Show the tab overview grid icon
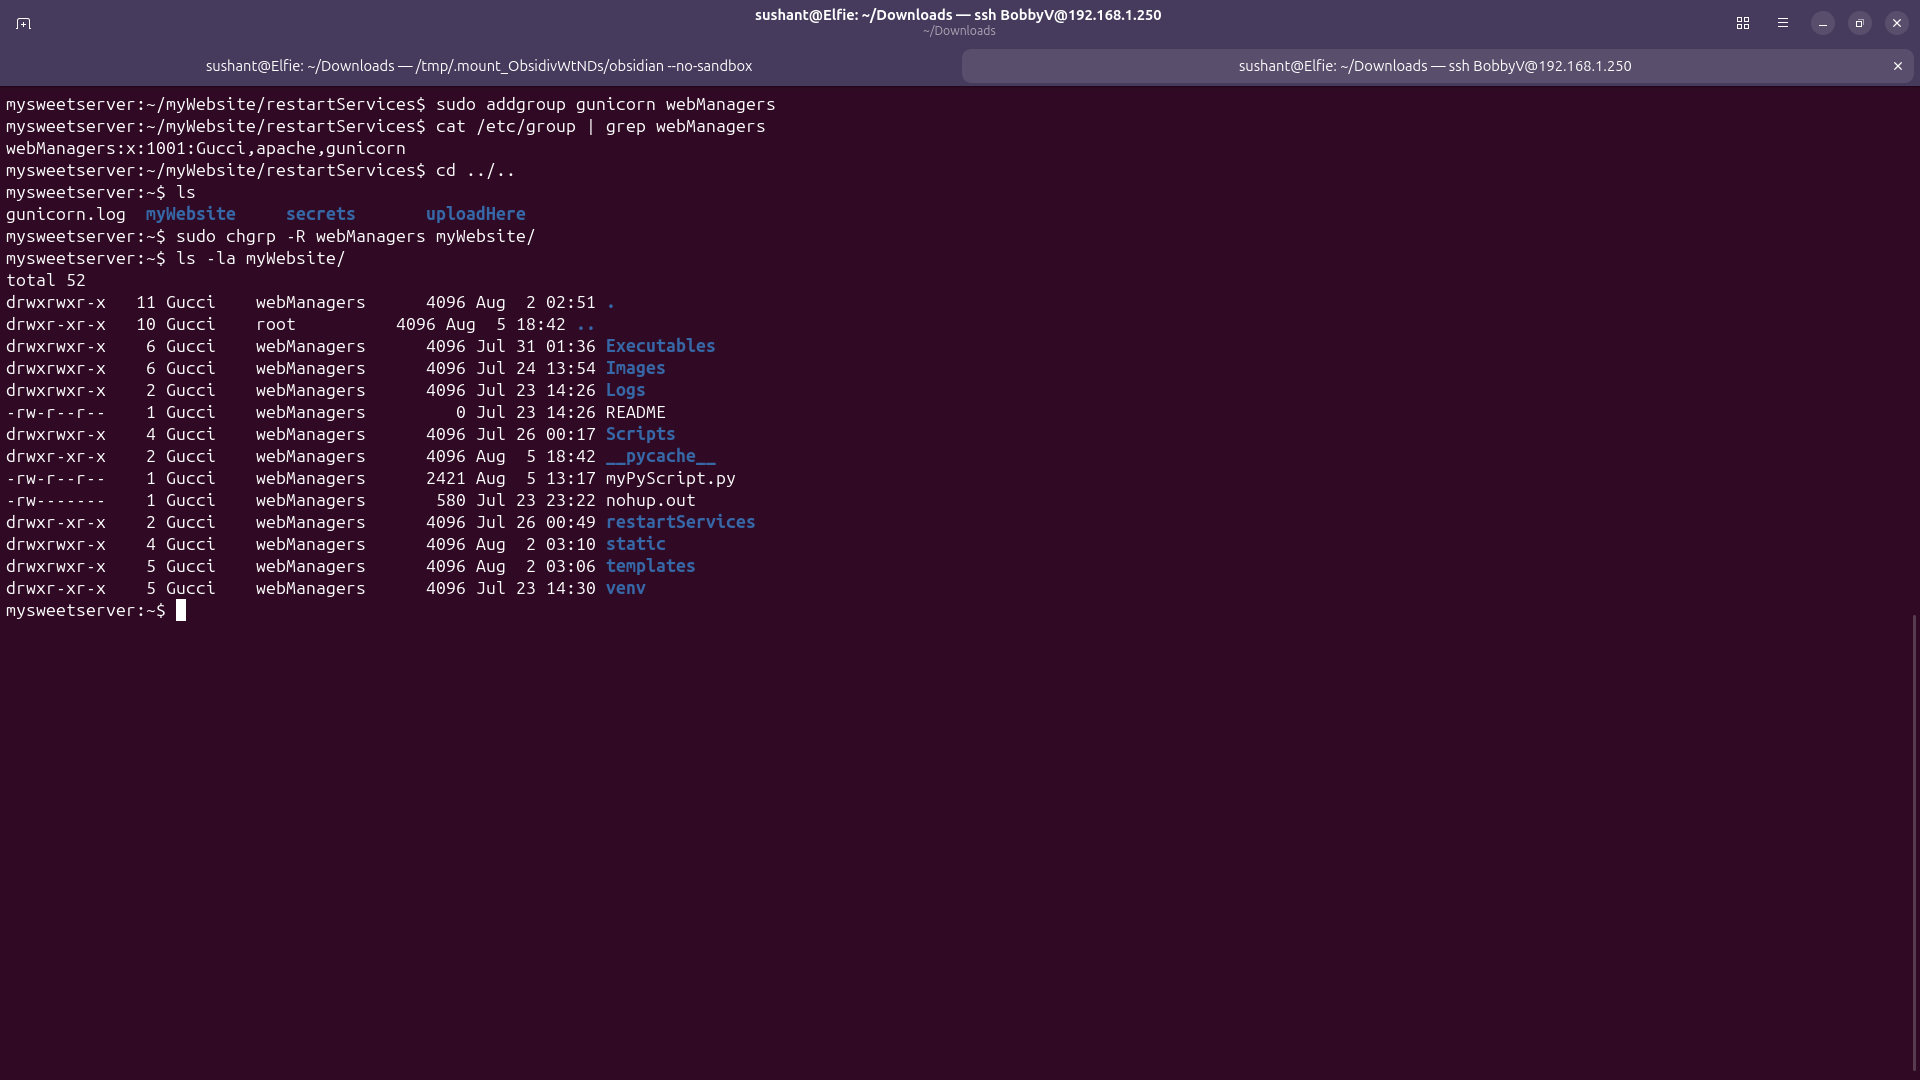The height and width of the screenshot is (1080, 1920). (1743, 23)
